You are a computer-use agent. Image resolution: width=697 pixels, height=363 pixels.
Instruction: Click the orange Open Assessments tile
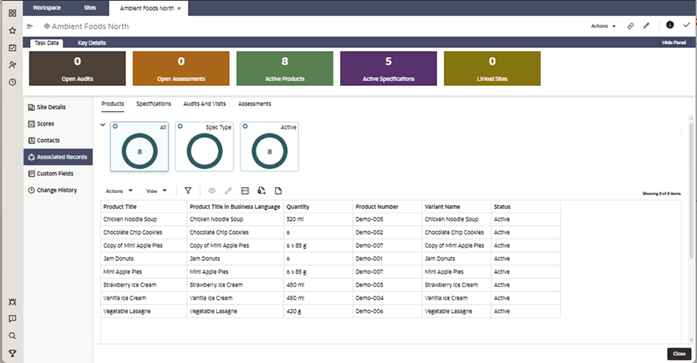[181, 68]
